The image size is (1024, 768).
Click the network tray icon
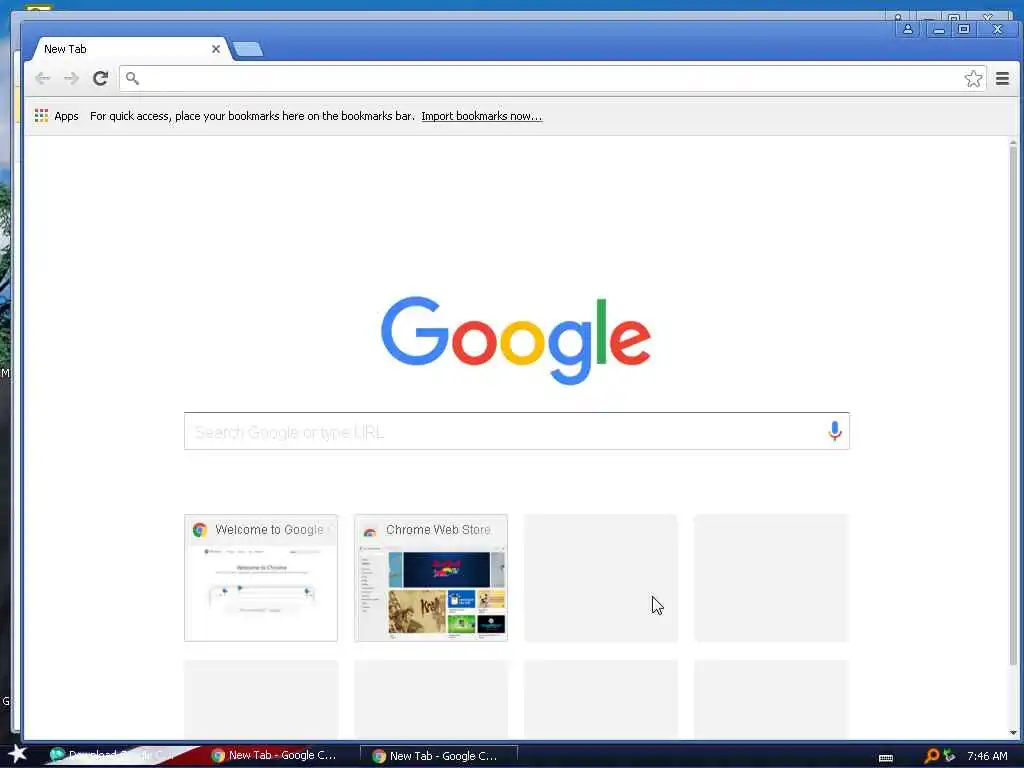pos(950,756)
